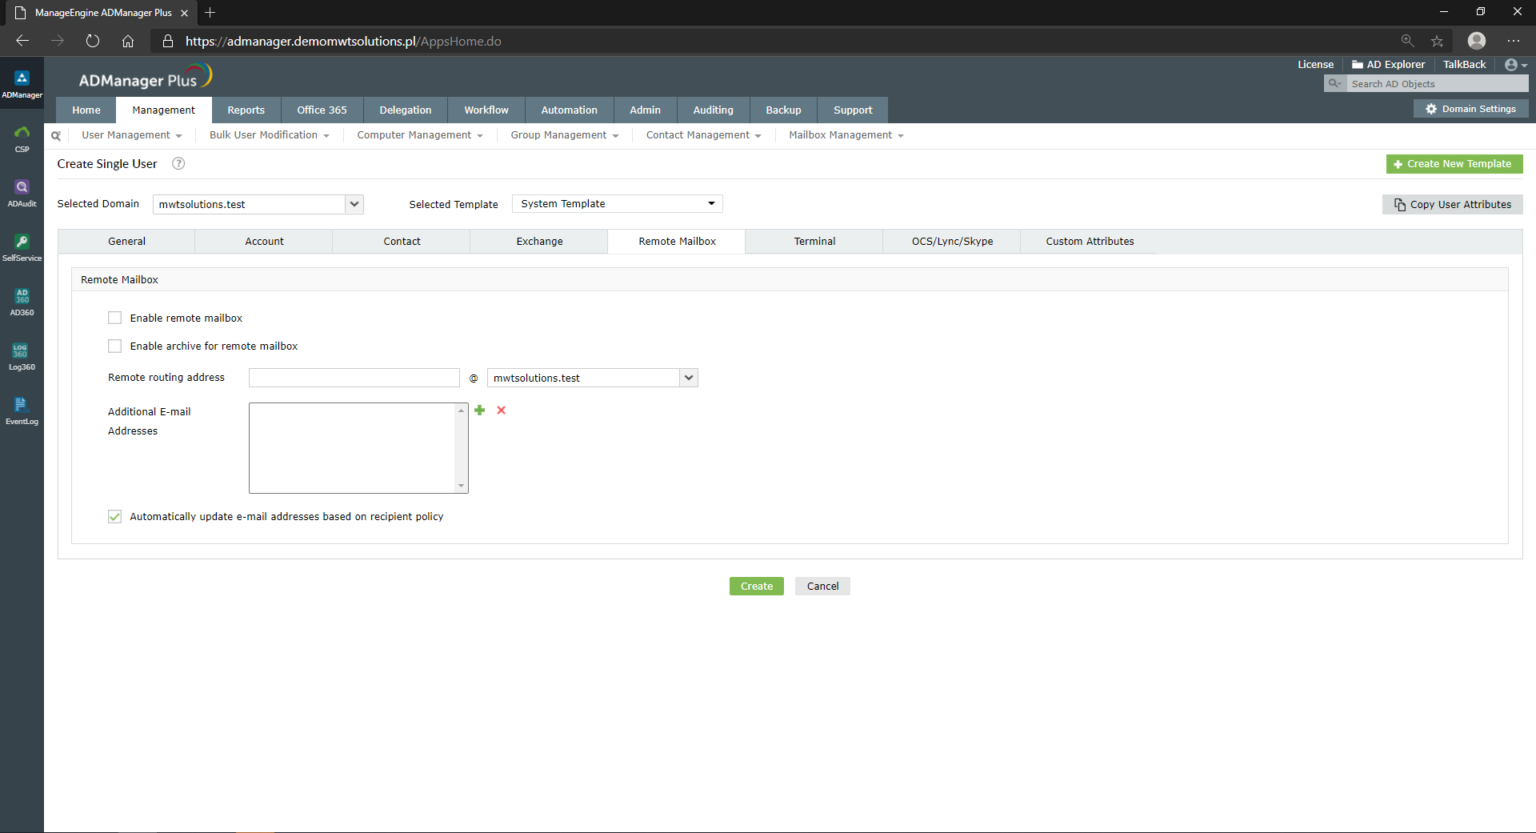Go to the Reports tab

pyautogui.click(x=246, y=110)
